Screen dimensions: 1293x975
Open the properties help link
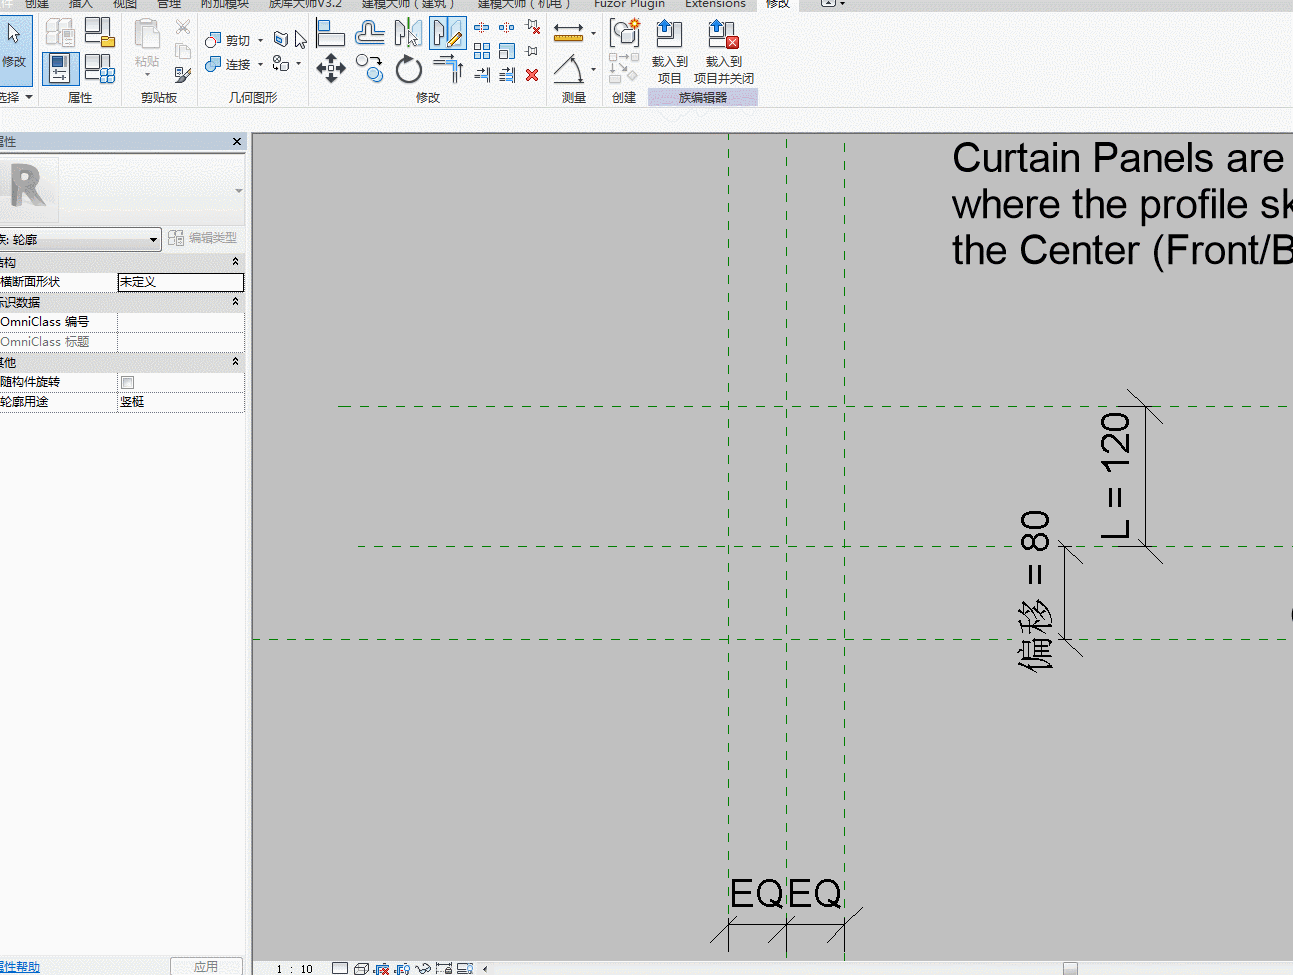click(20, 967)
